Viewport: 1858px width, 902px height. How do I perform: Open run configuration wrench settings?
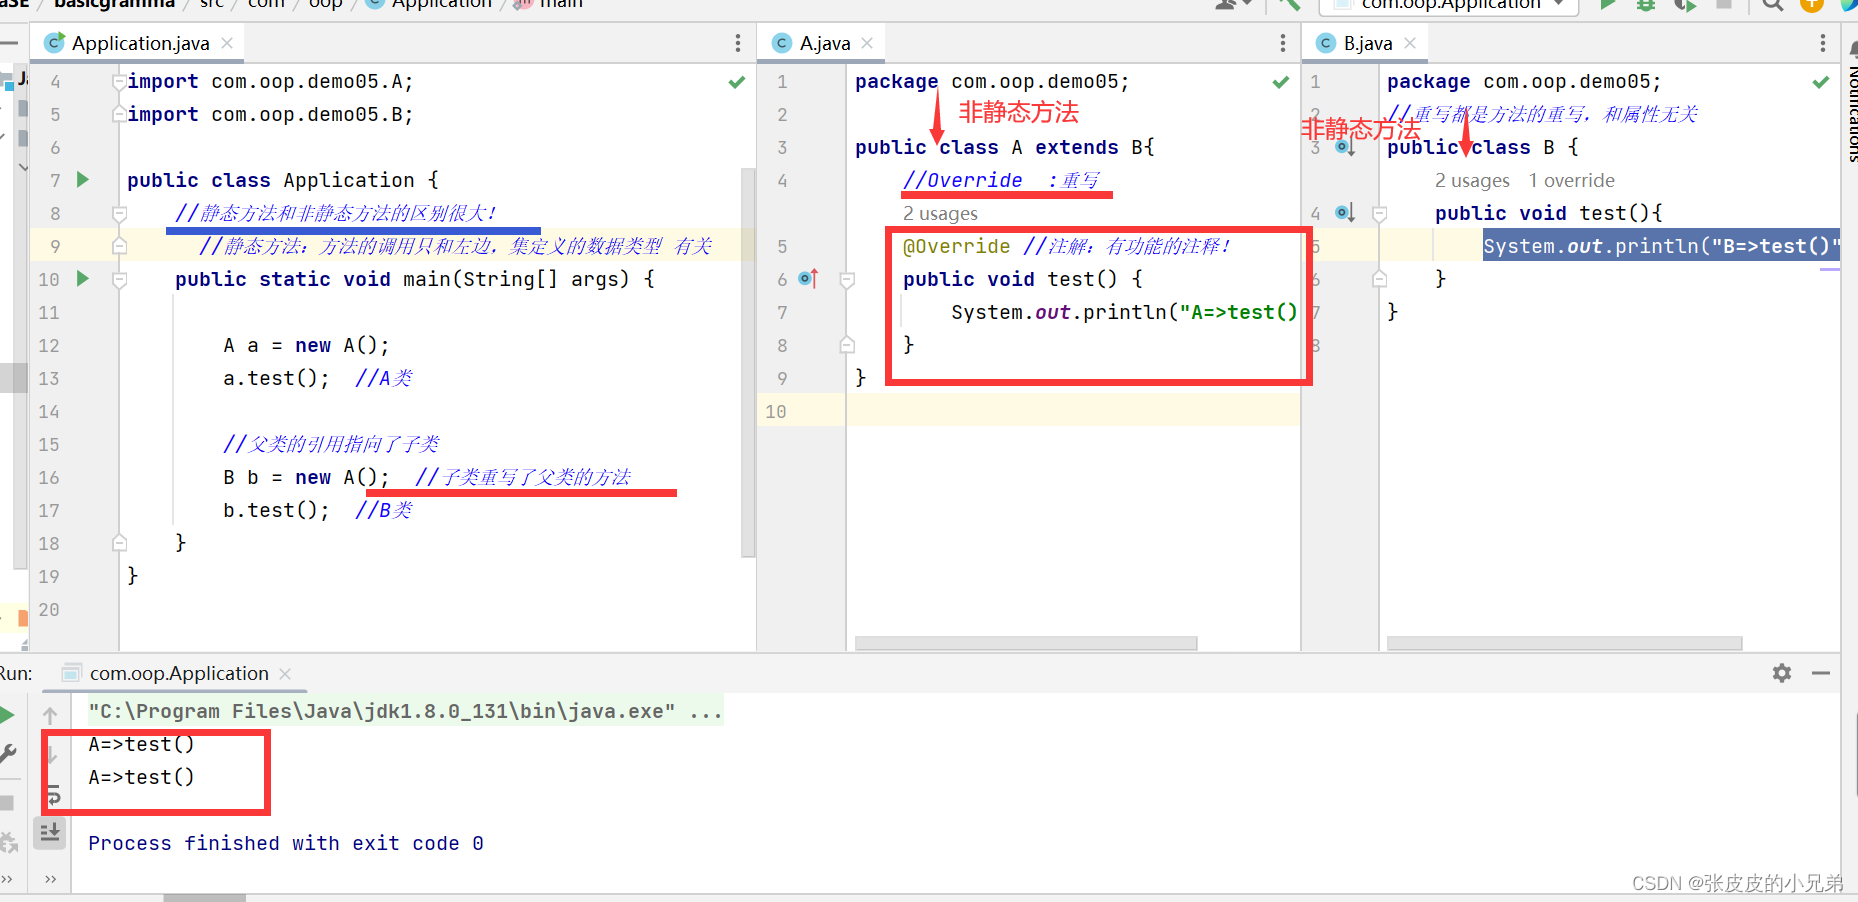click(7, 753)
